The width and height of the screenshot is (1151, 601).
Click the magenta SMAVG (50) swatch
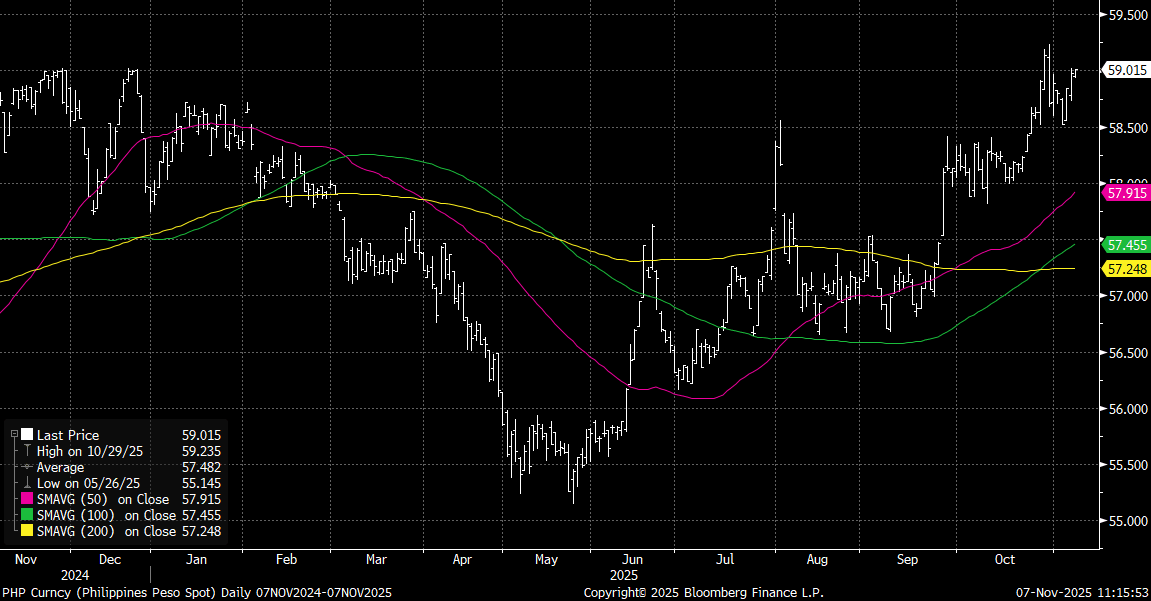click(27, 499)
